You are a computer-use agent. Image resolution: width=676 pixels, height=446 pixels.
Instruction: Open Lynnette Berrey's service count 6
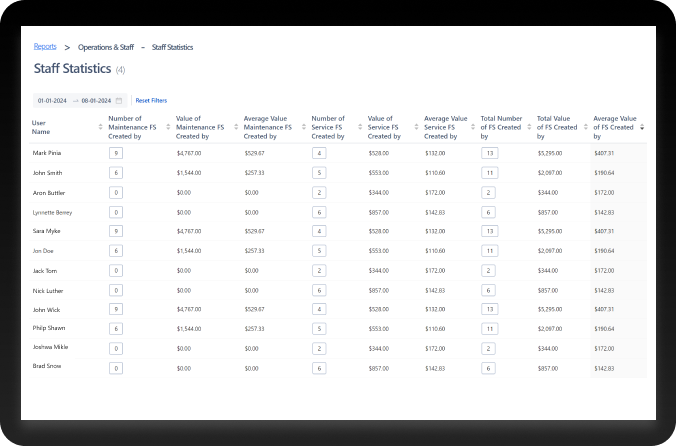click(x=319, y=212)
